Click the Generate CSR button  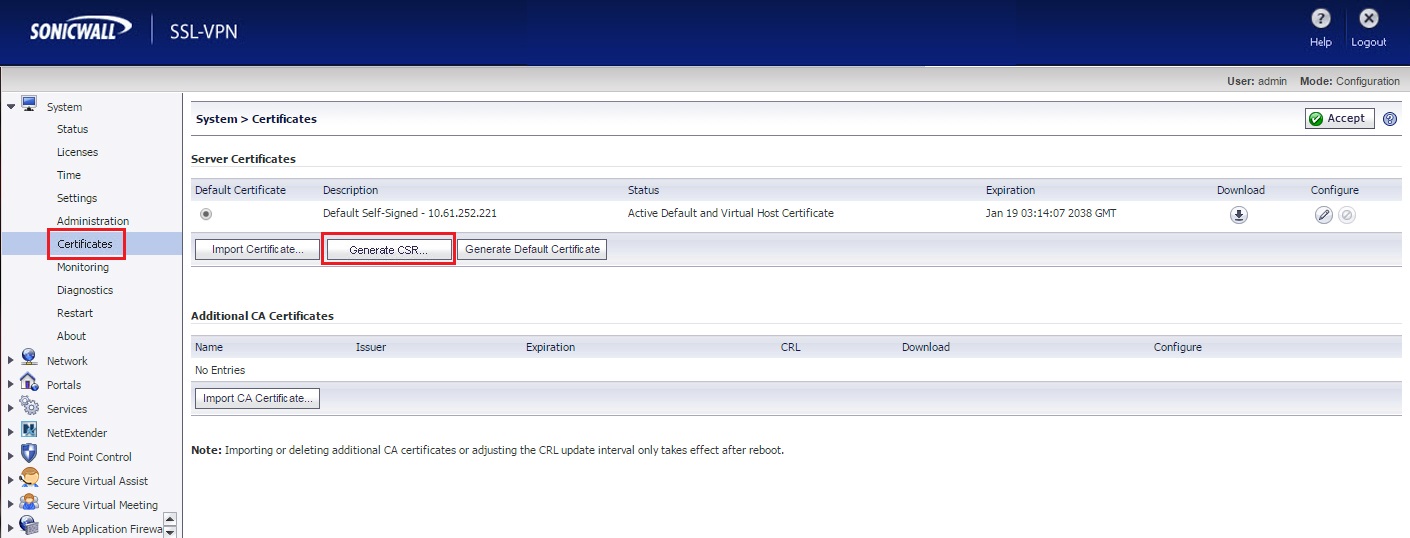388,250
